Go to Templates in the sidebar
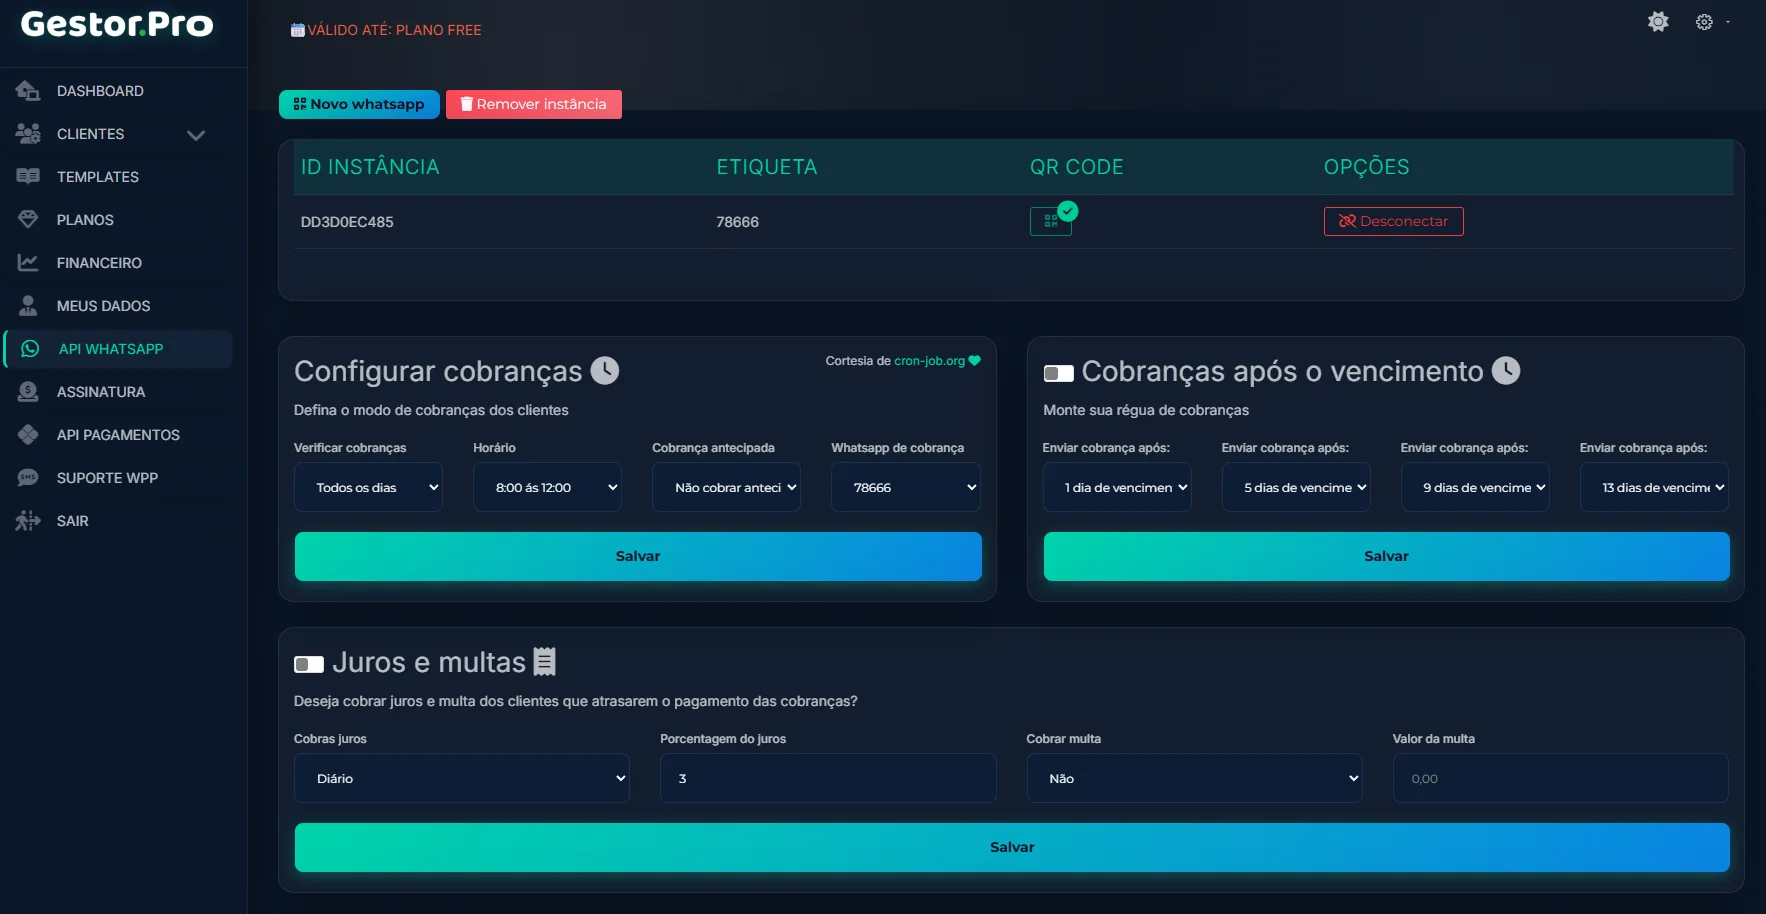 coord(97,177)
